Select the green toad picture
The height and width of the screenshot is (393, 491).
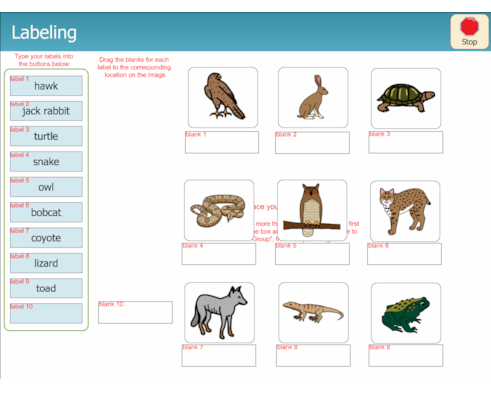click(x=406, y=313)
